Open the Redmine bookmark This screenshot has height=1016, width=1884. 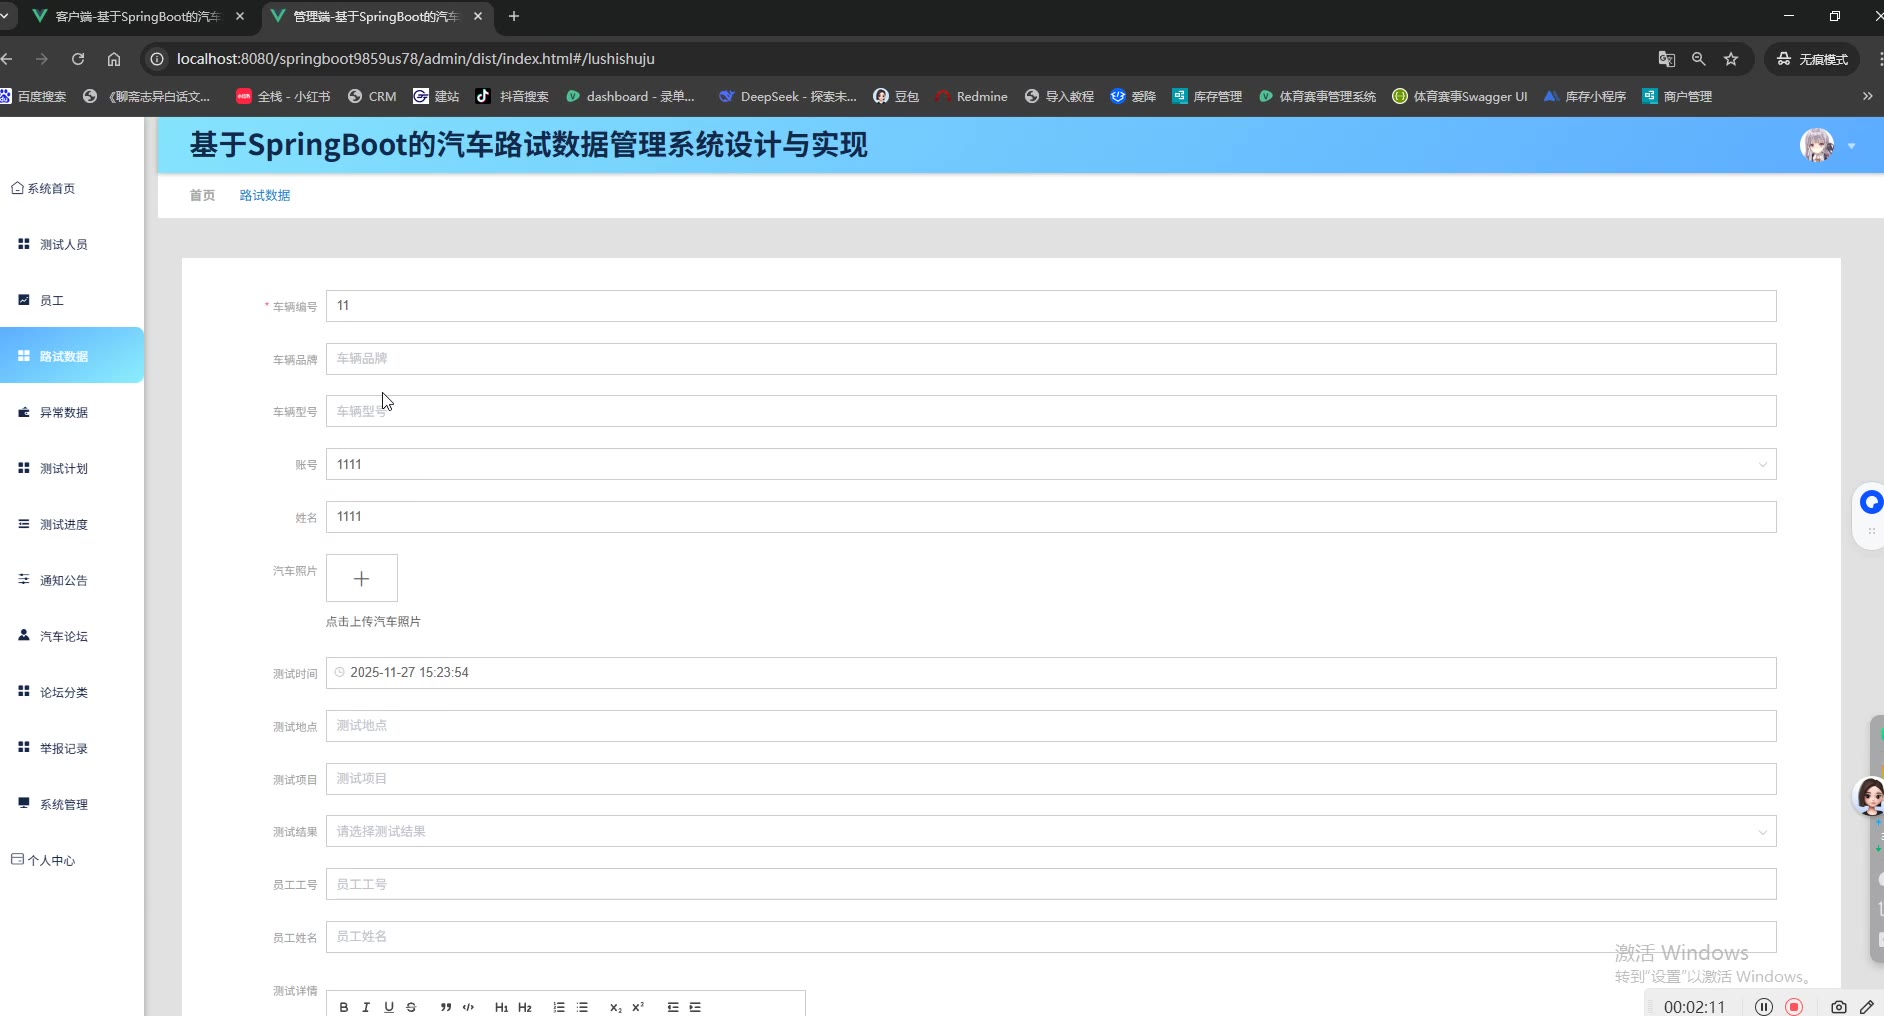[971, 96]
